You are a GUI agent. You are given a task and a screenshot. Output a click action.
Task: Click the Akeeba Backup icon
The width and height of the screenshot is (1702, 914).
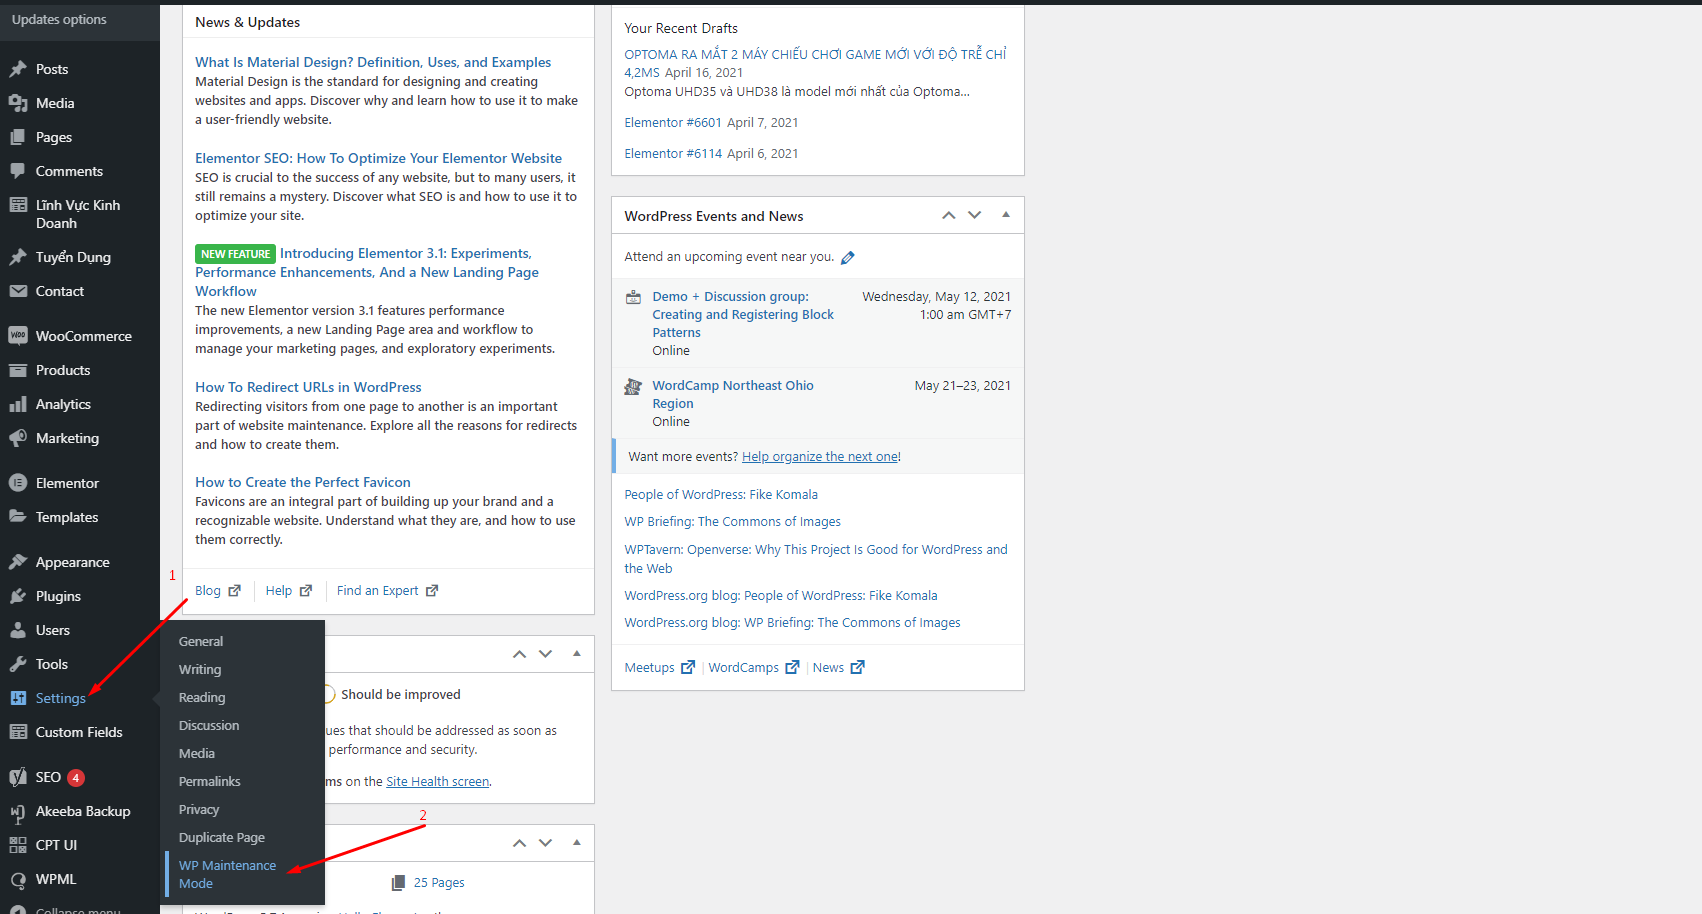18,811
